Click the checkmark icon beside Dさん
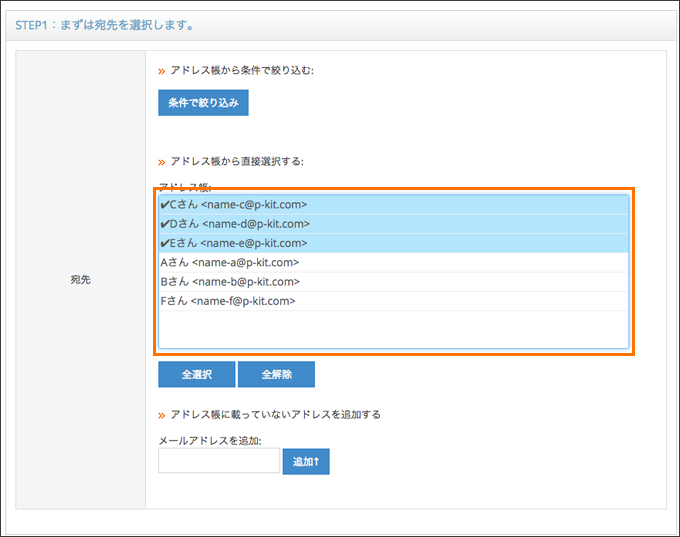680x537 pixels. (x=164, y=224)
